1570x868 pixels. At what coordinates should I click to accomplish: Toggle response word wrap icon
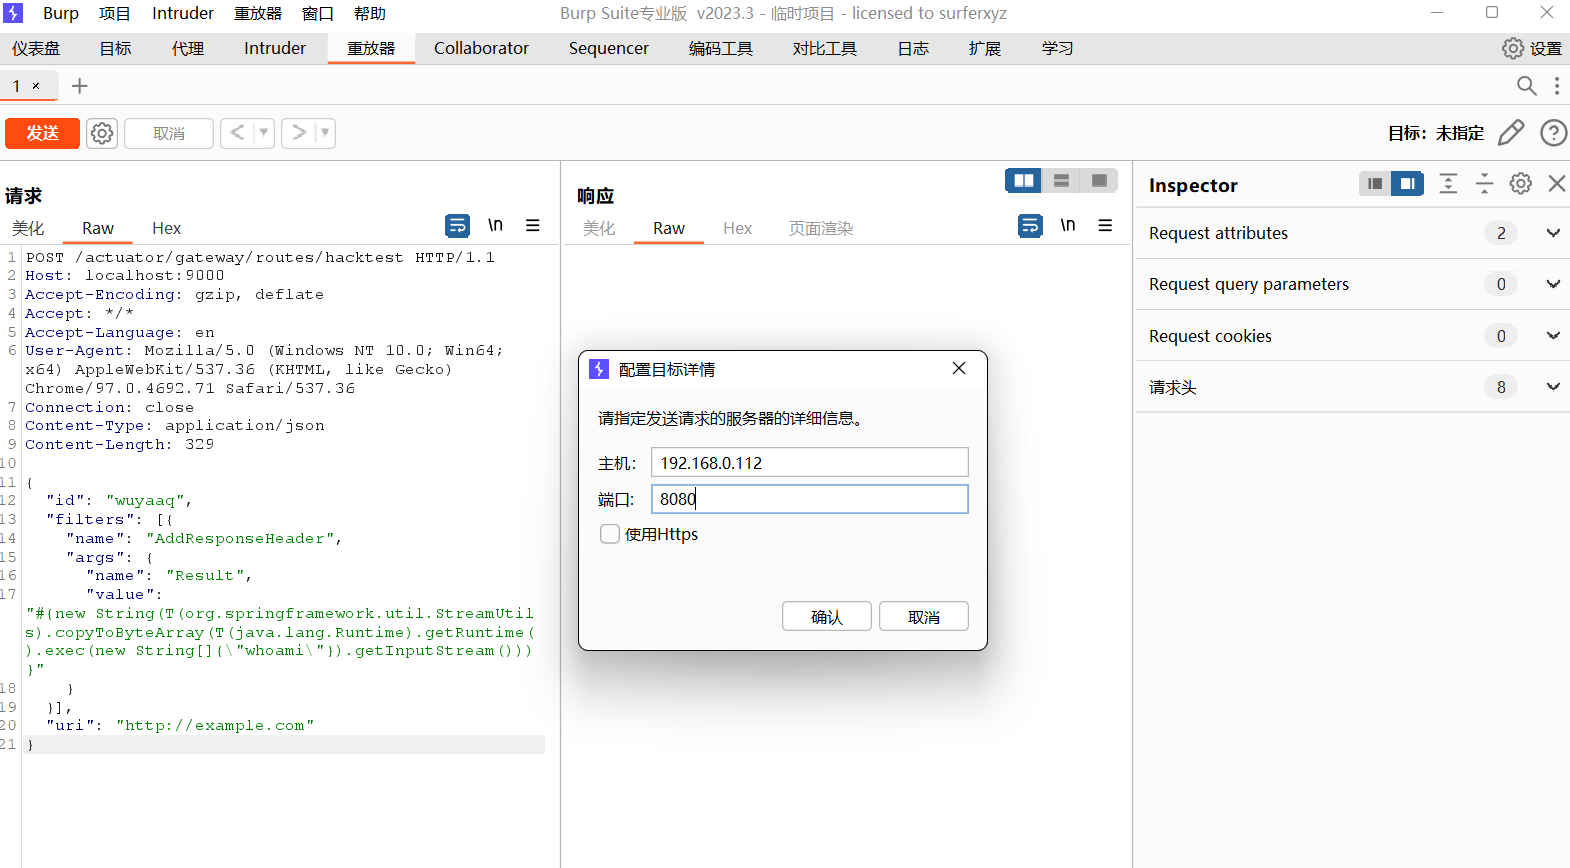pos(1030,226)
